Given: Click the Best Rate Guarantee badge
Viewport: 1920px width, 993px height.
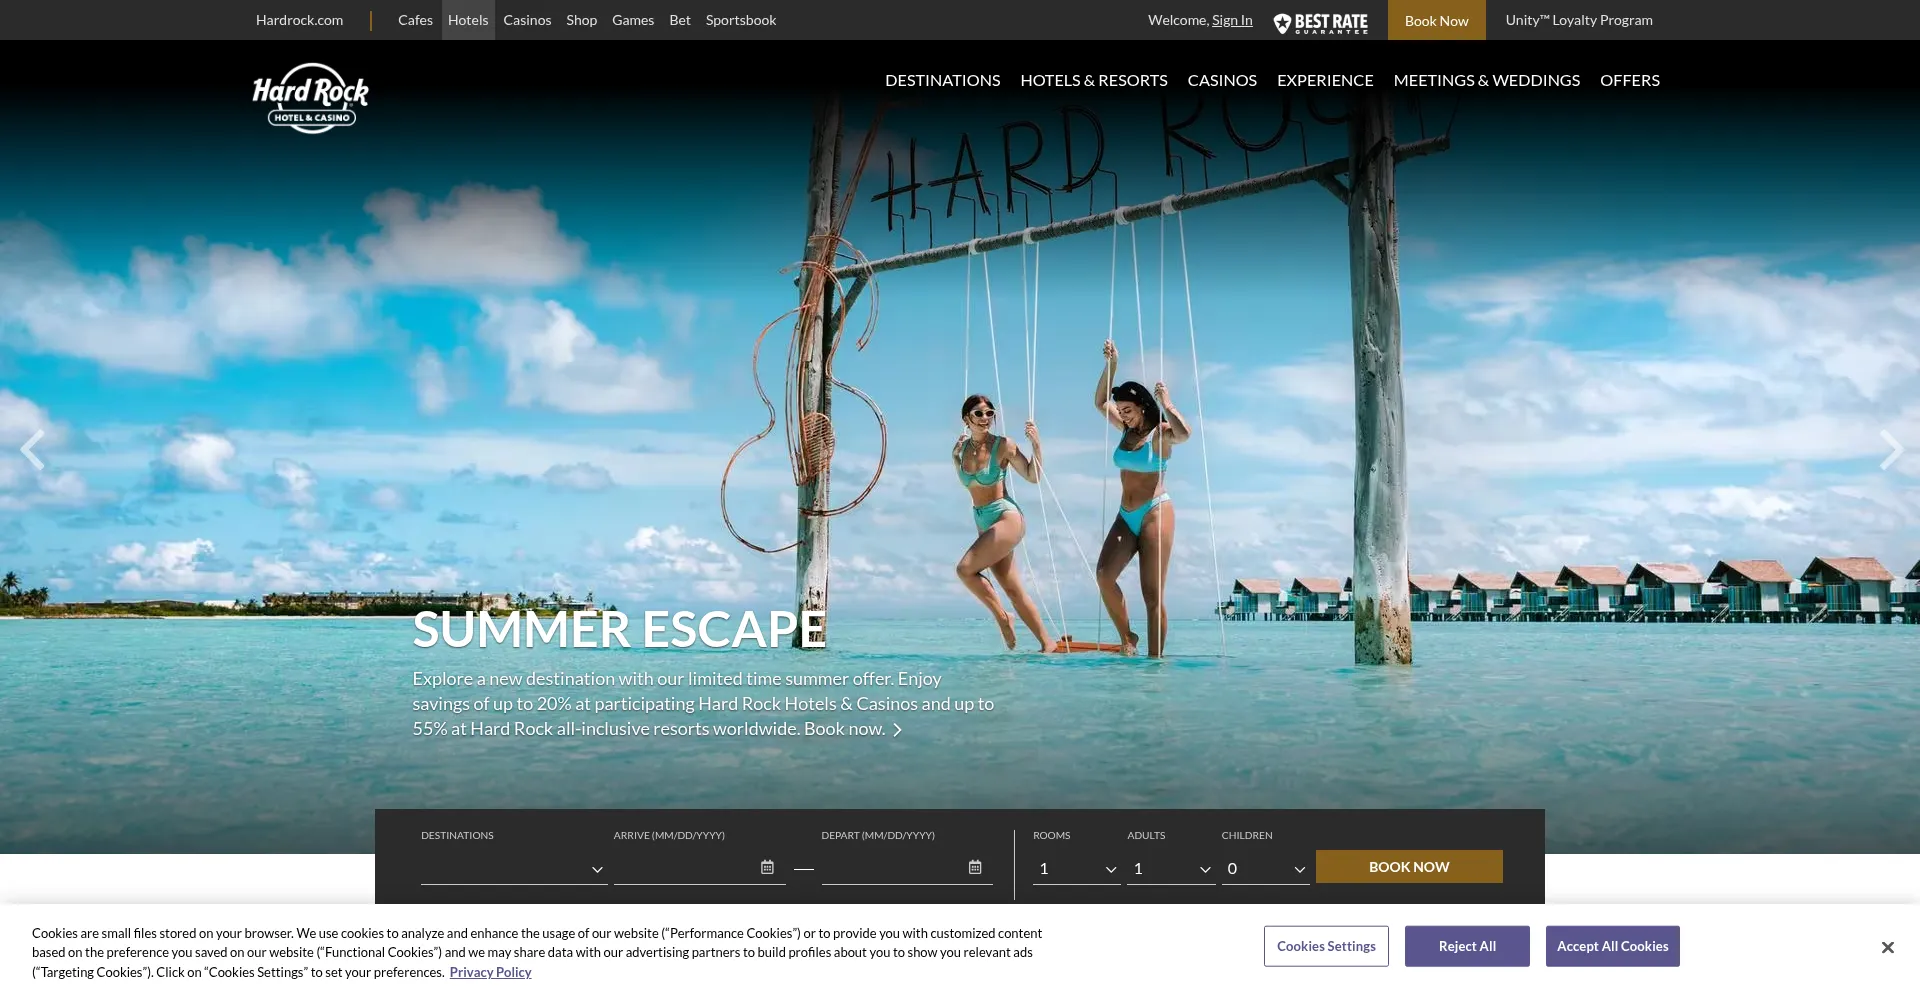Looking at the screenshot, I should pos(1320,22).
